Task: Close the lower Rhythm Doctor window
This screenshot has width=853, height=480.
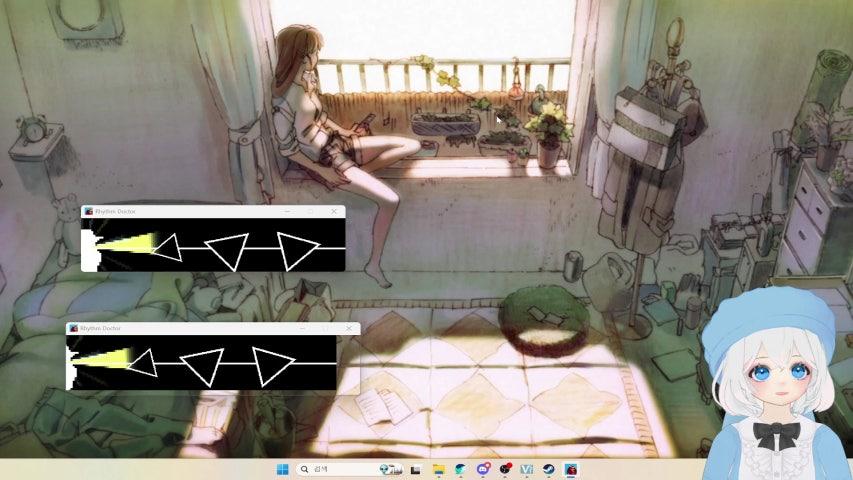Action: pyautogui.click(x=349, y=328)
